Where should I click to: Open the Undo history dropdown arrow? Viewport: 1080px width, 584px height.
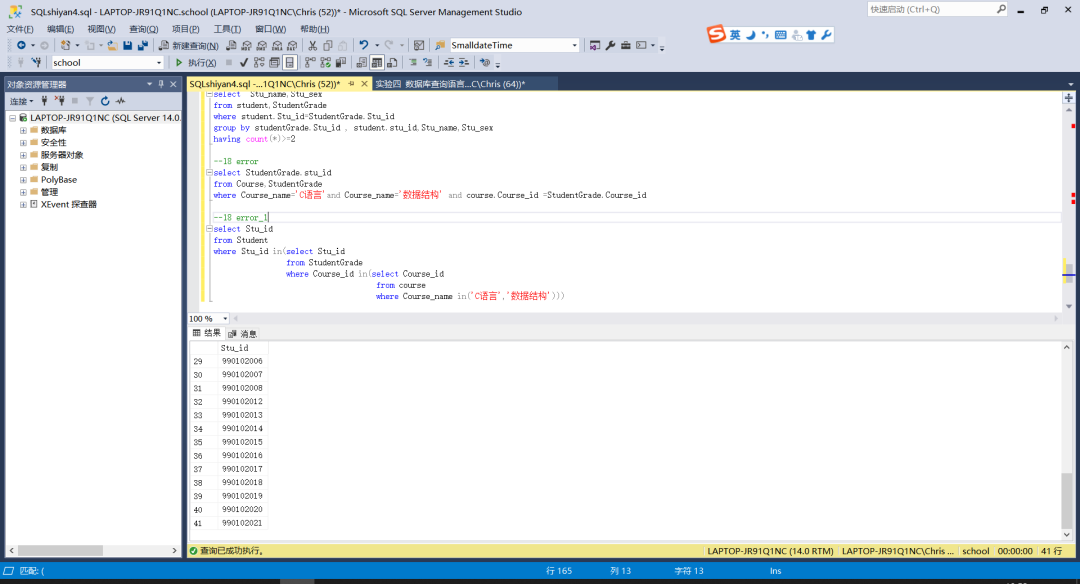tap(377, 45)
